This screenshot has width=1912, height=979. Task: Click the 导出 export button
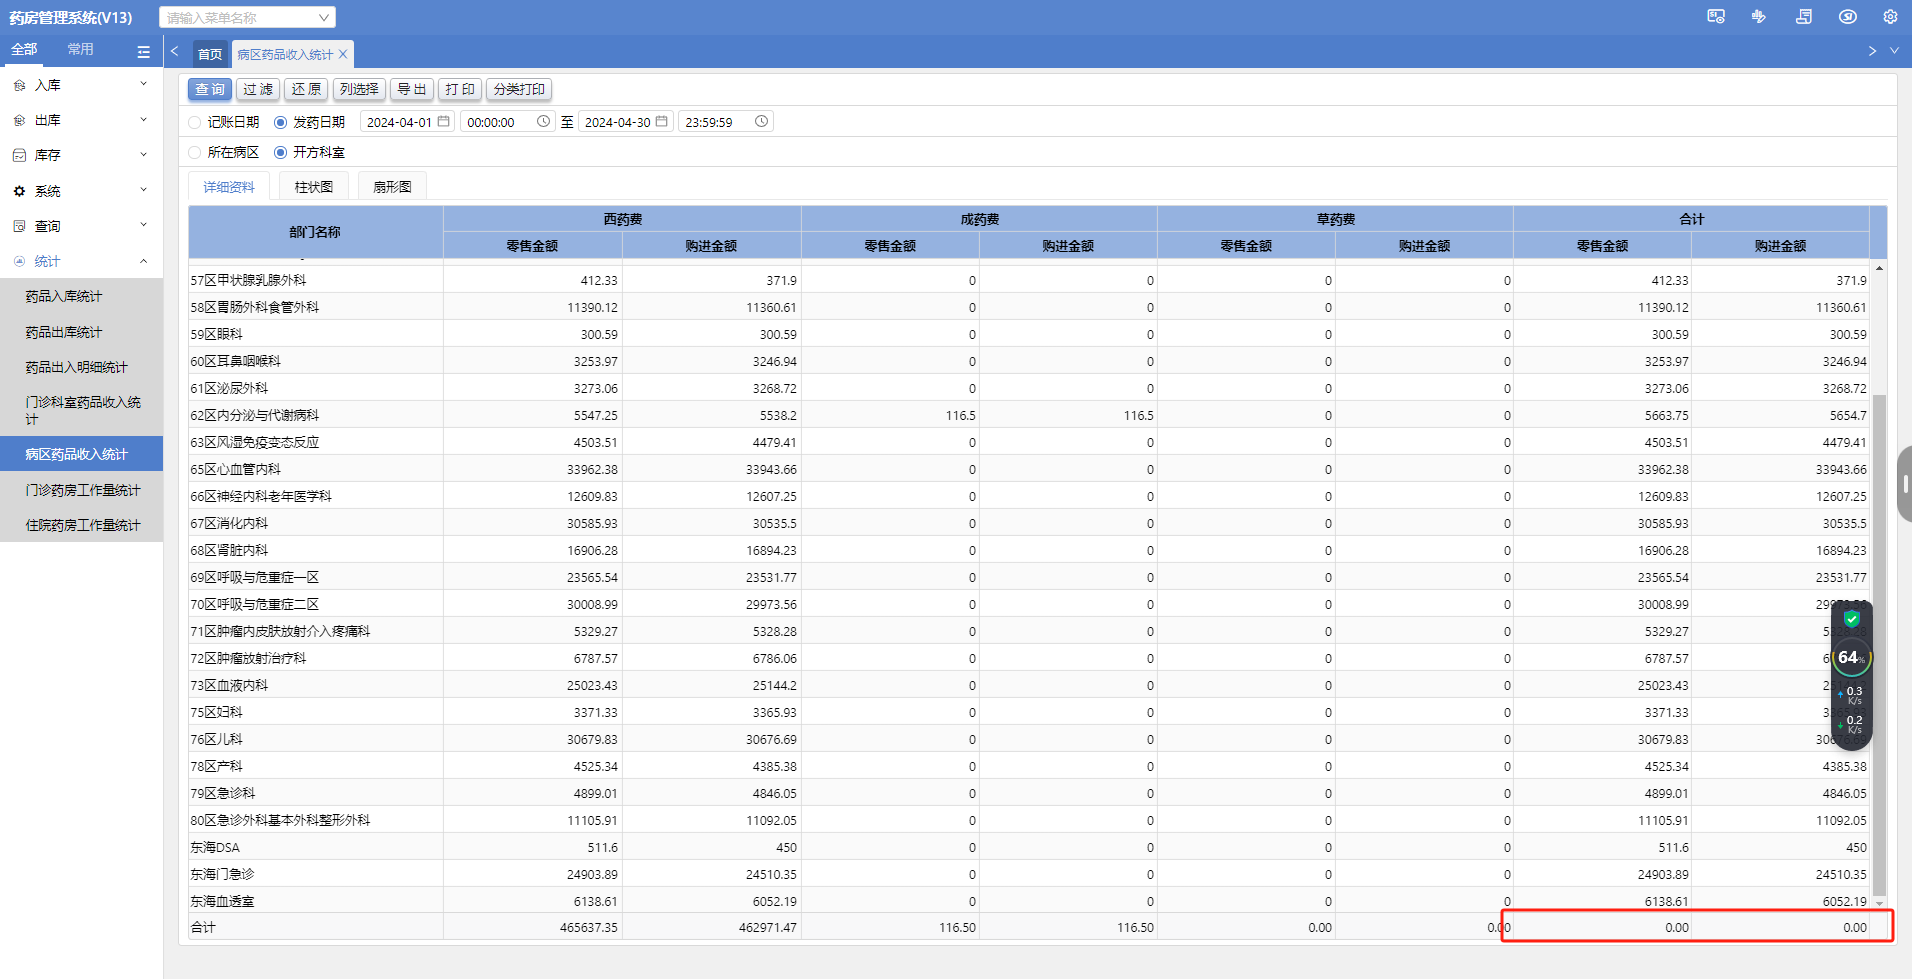pos(411,89)
